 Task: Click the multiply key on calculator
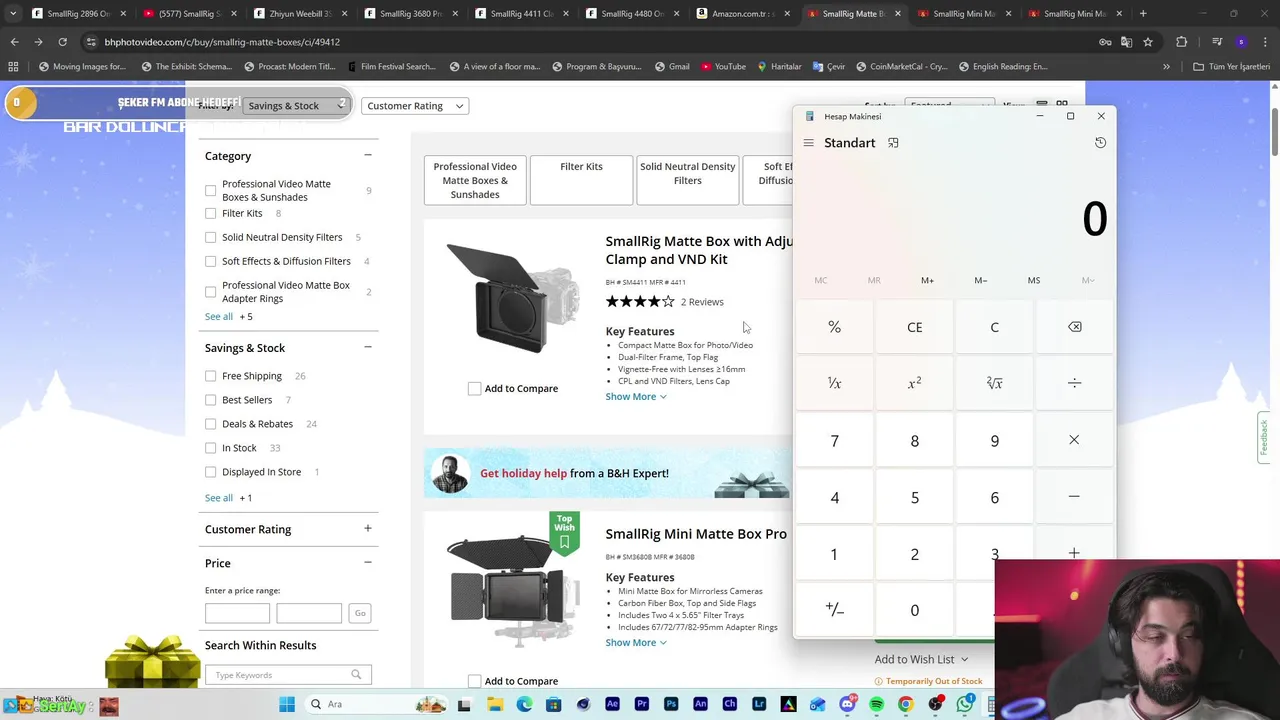click(1074, 440)
